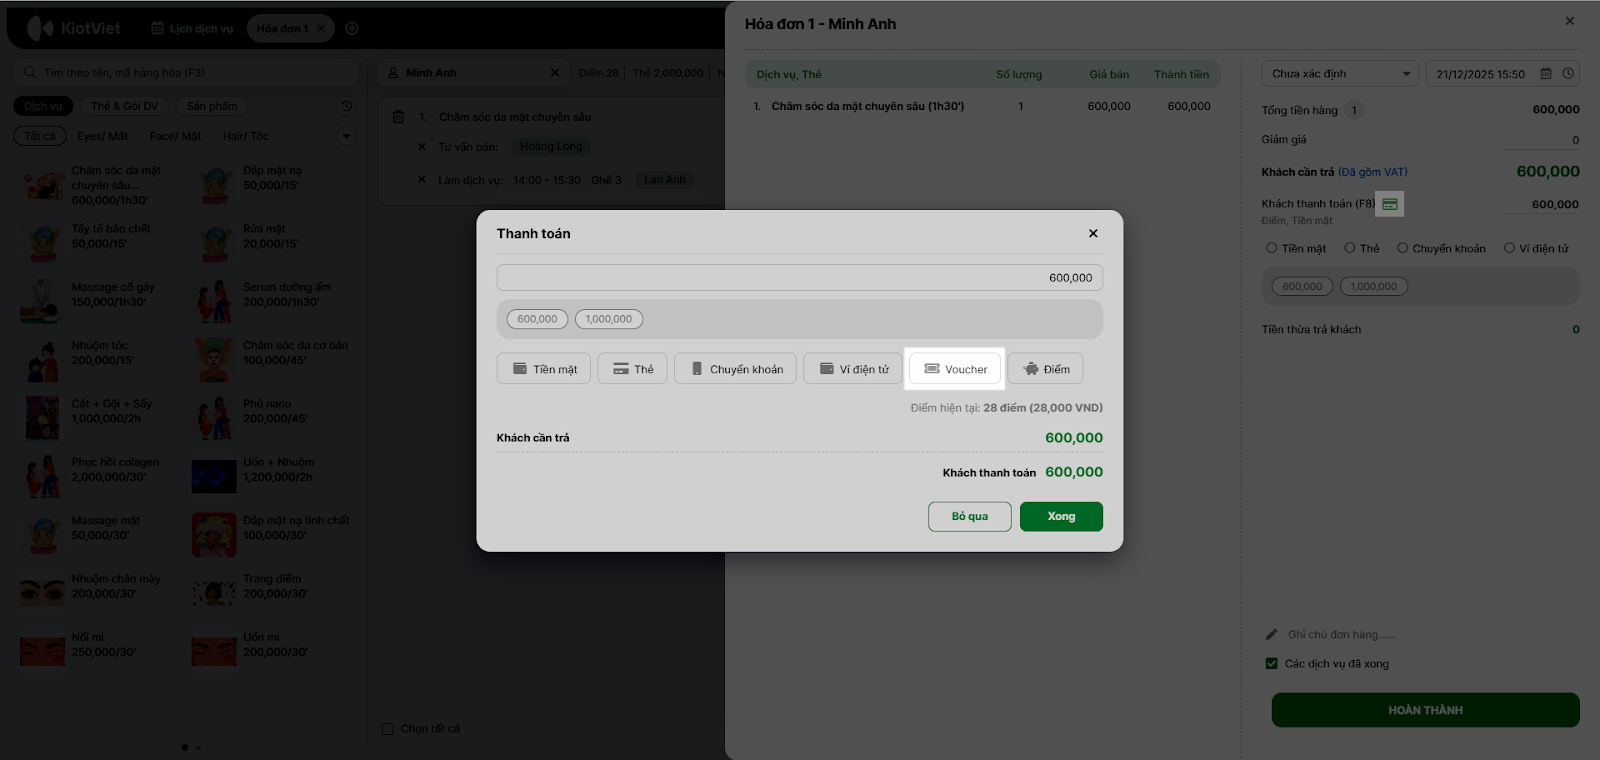Remove the Tư vấn bán row
Image resolution: width=1600 pixels, height=760 pixels.
point(422,147)
